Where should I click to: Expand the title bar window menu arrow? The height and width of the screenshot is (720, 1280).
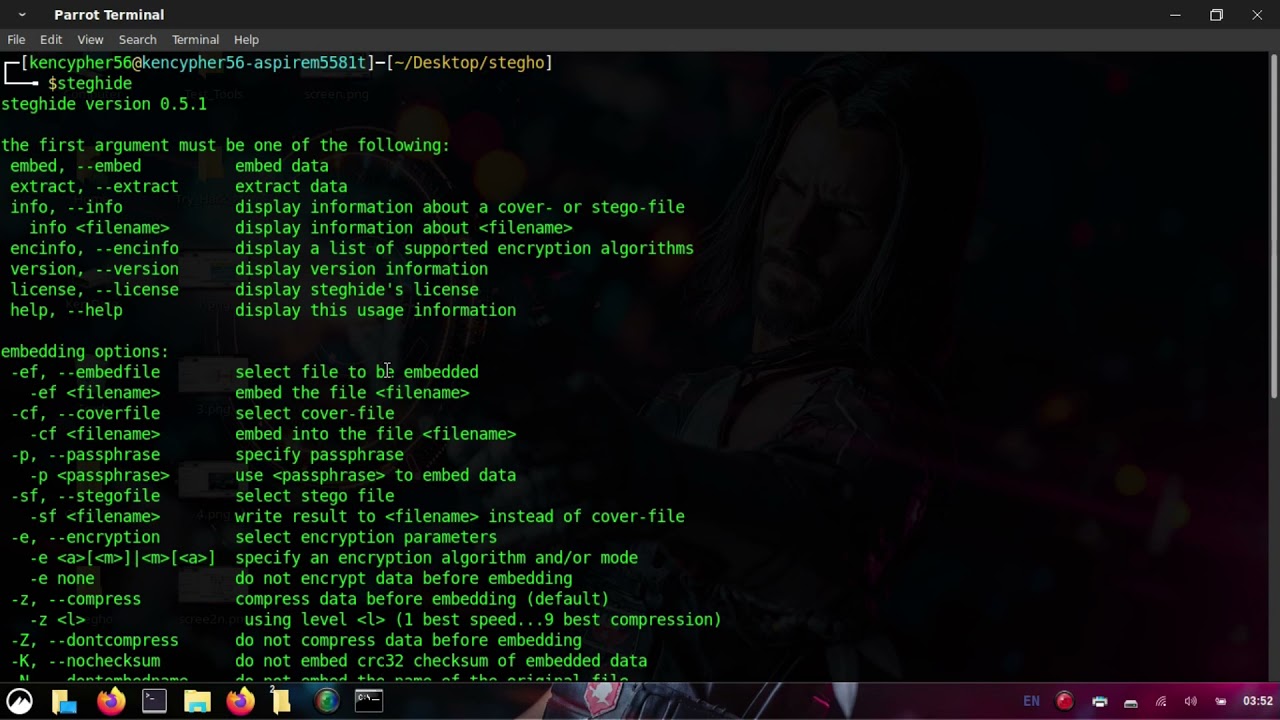22,15
